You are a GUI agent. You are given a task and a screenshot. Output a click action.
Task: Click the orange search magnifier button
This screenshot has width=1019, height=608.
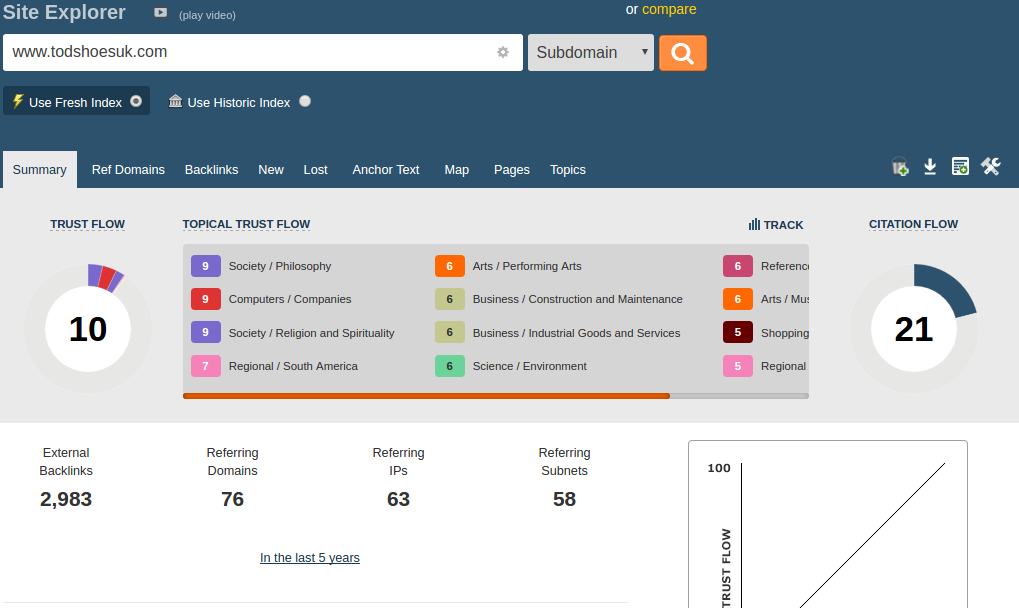[x=682, y=53]
